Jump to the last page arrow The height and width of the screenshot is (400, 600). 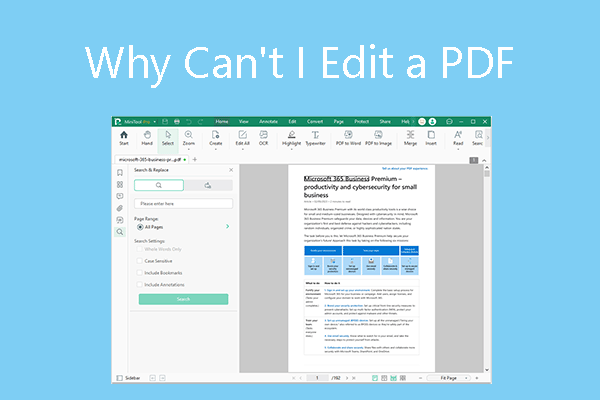click(x=354, y=378)
